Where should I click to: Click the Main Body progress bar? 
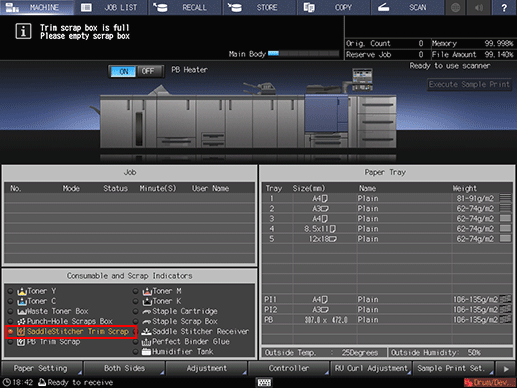tap(303, 54)
